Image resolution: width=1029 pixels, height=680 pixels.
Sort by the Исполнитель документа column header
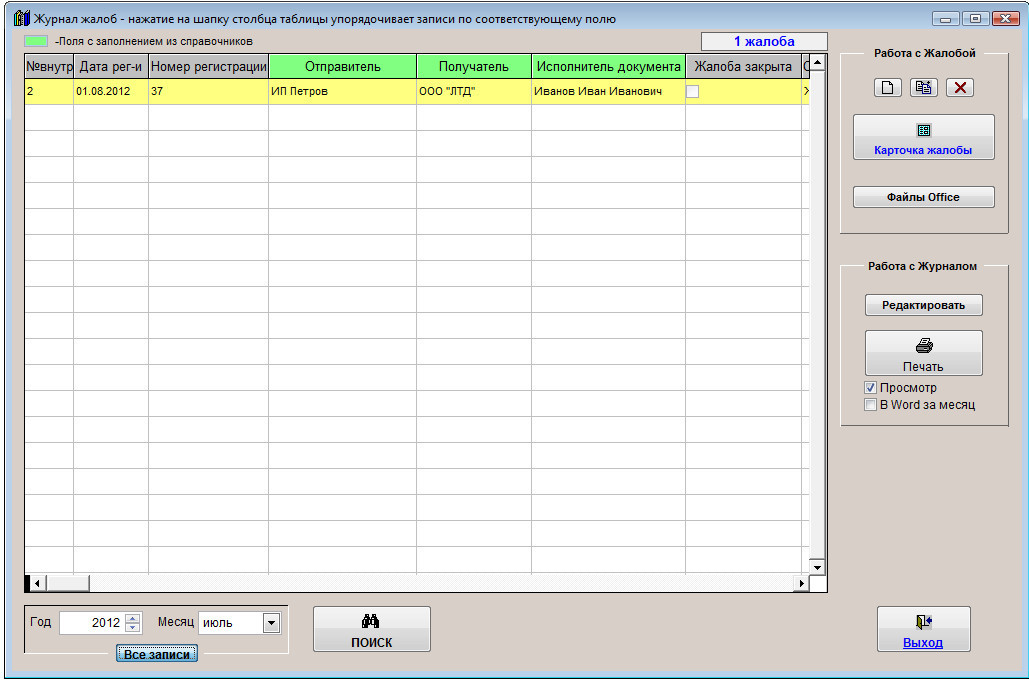pyautogui.click(x=608, y=66)
